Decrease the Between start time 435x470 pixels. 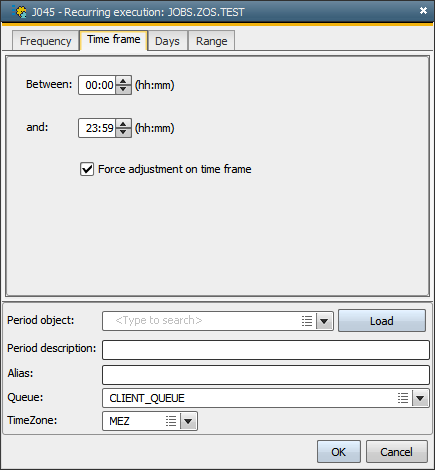pos(123,89)
